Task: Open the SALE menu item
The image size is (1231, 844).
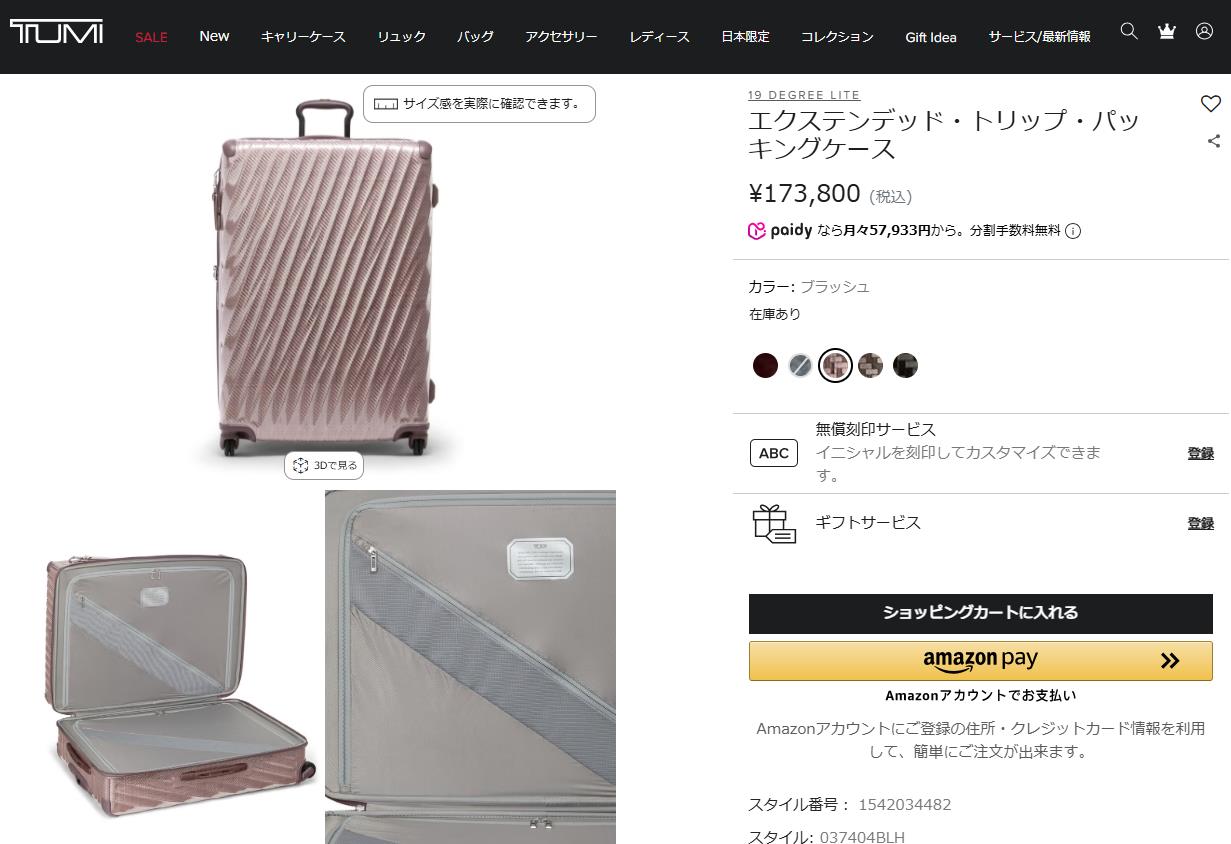Action: tap(151, 37)
